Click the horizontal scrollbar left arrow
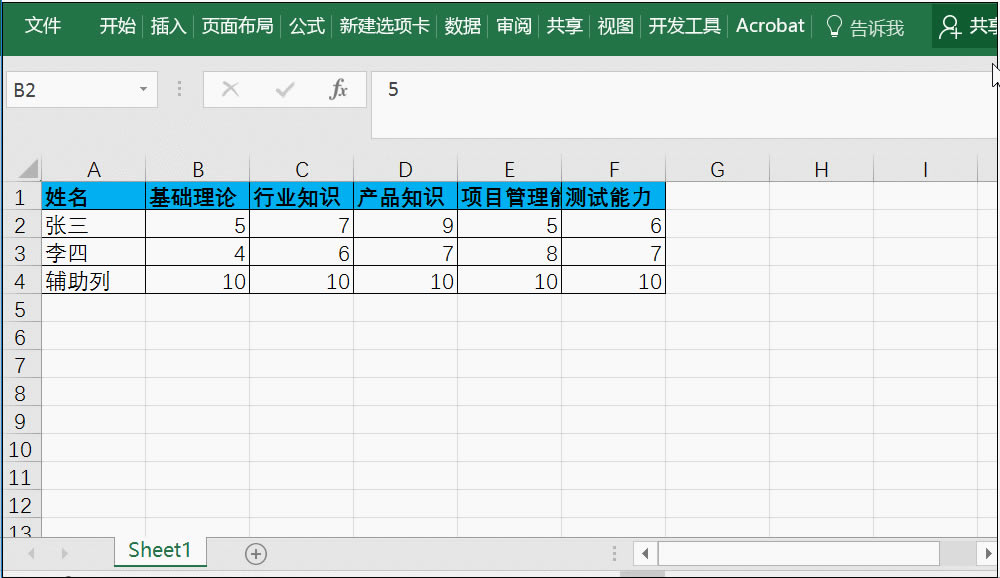This screenshot has width=1000, height=578. click(644, 552)
